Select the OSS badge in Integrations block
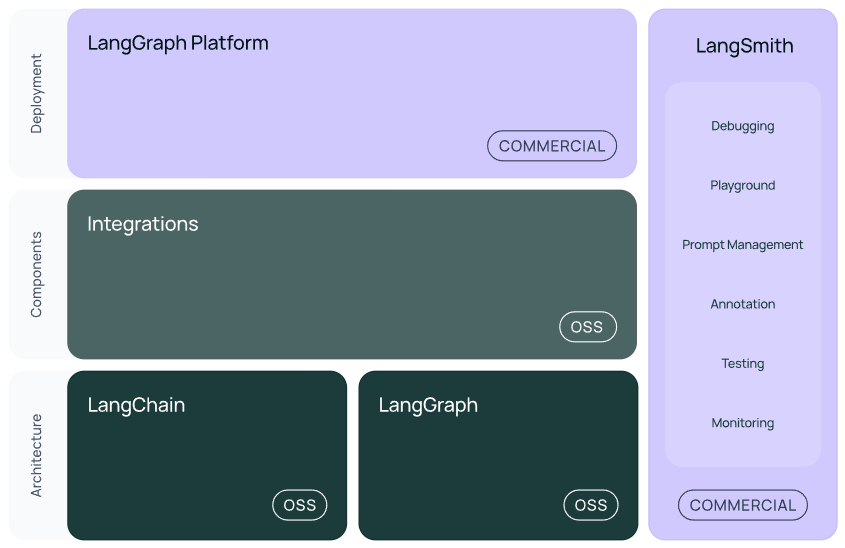This screenshot has width=845, height=548. tap(587, 327)
